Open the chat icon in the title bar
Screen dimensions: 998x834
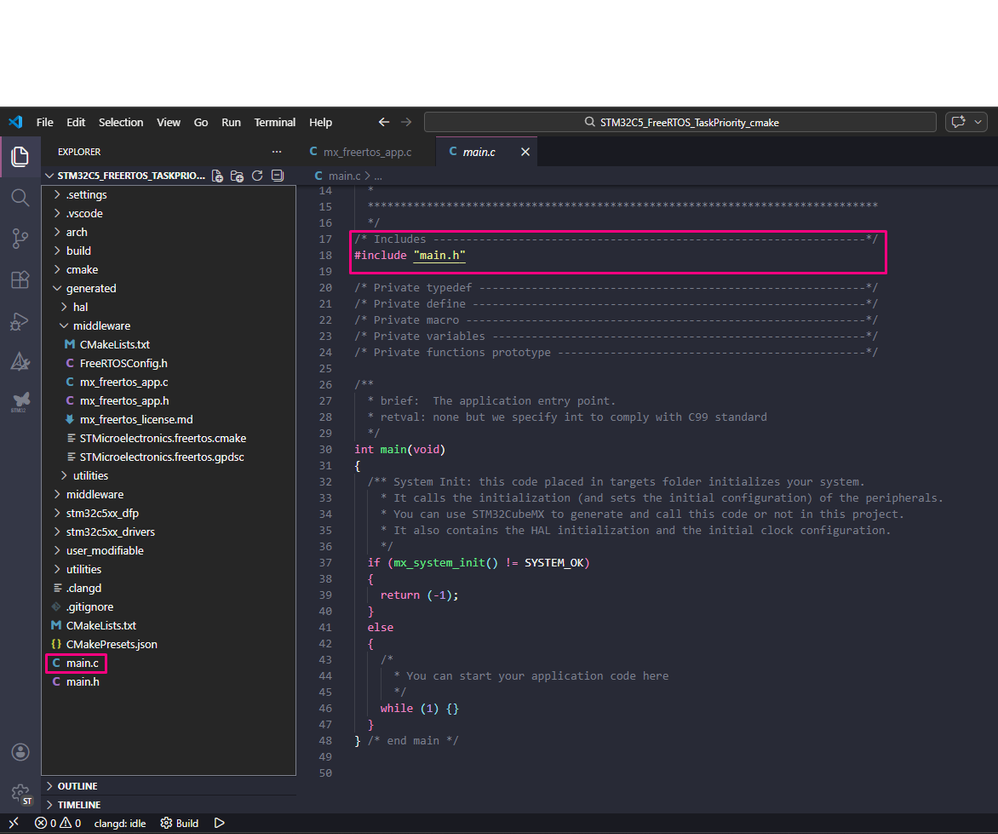(958, 122)
